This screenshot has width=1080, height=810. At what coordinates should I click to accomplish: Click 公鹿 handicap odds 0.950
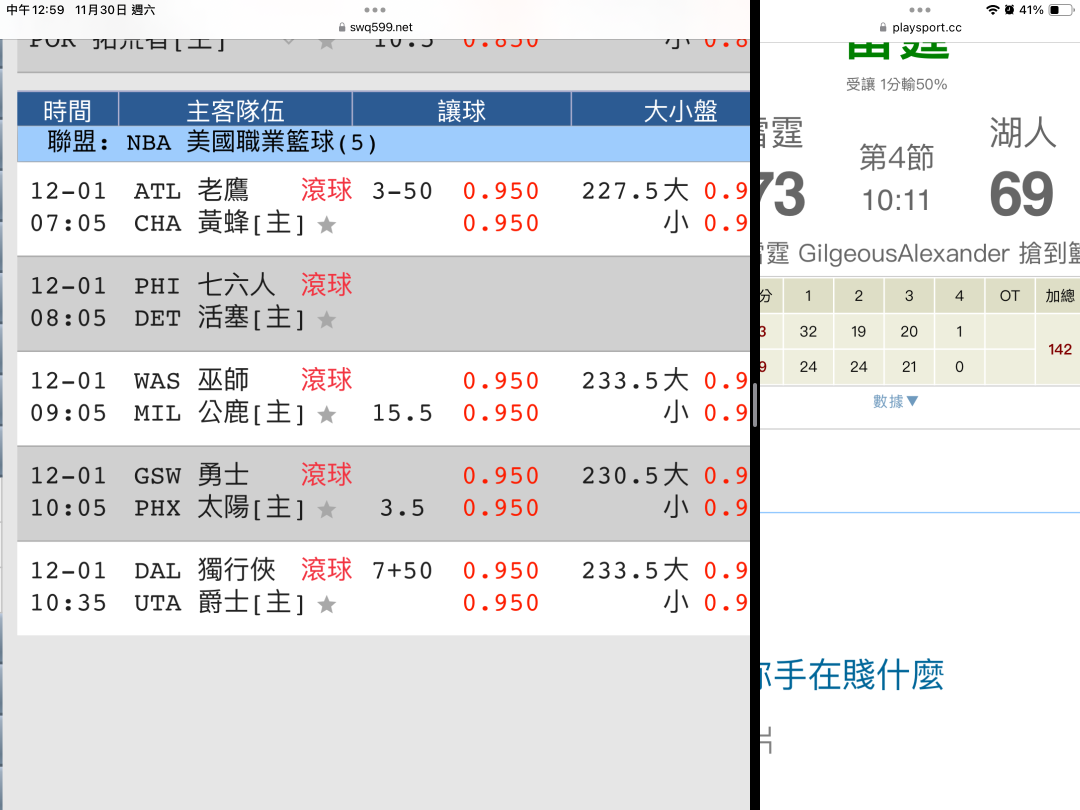coord(501,413)
